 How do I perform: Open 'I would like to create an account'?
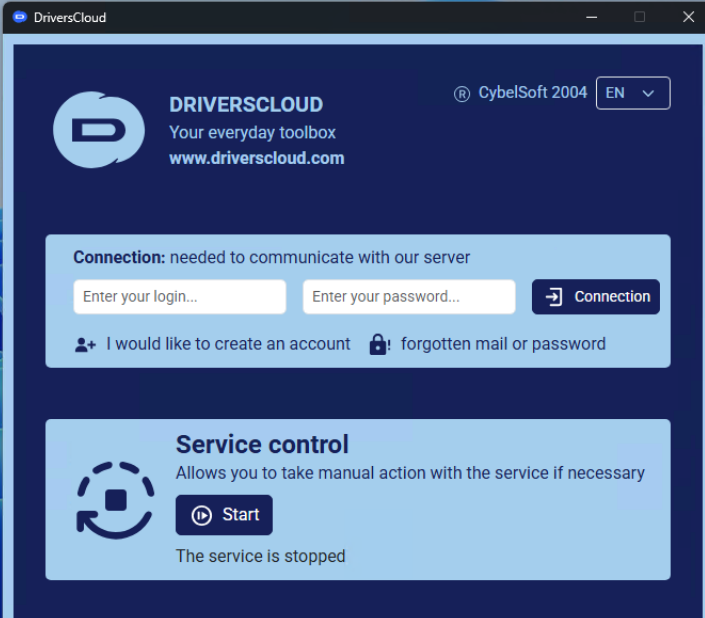pos(228,344)
